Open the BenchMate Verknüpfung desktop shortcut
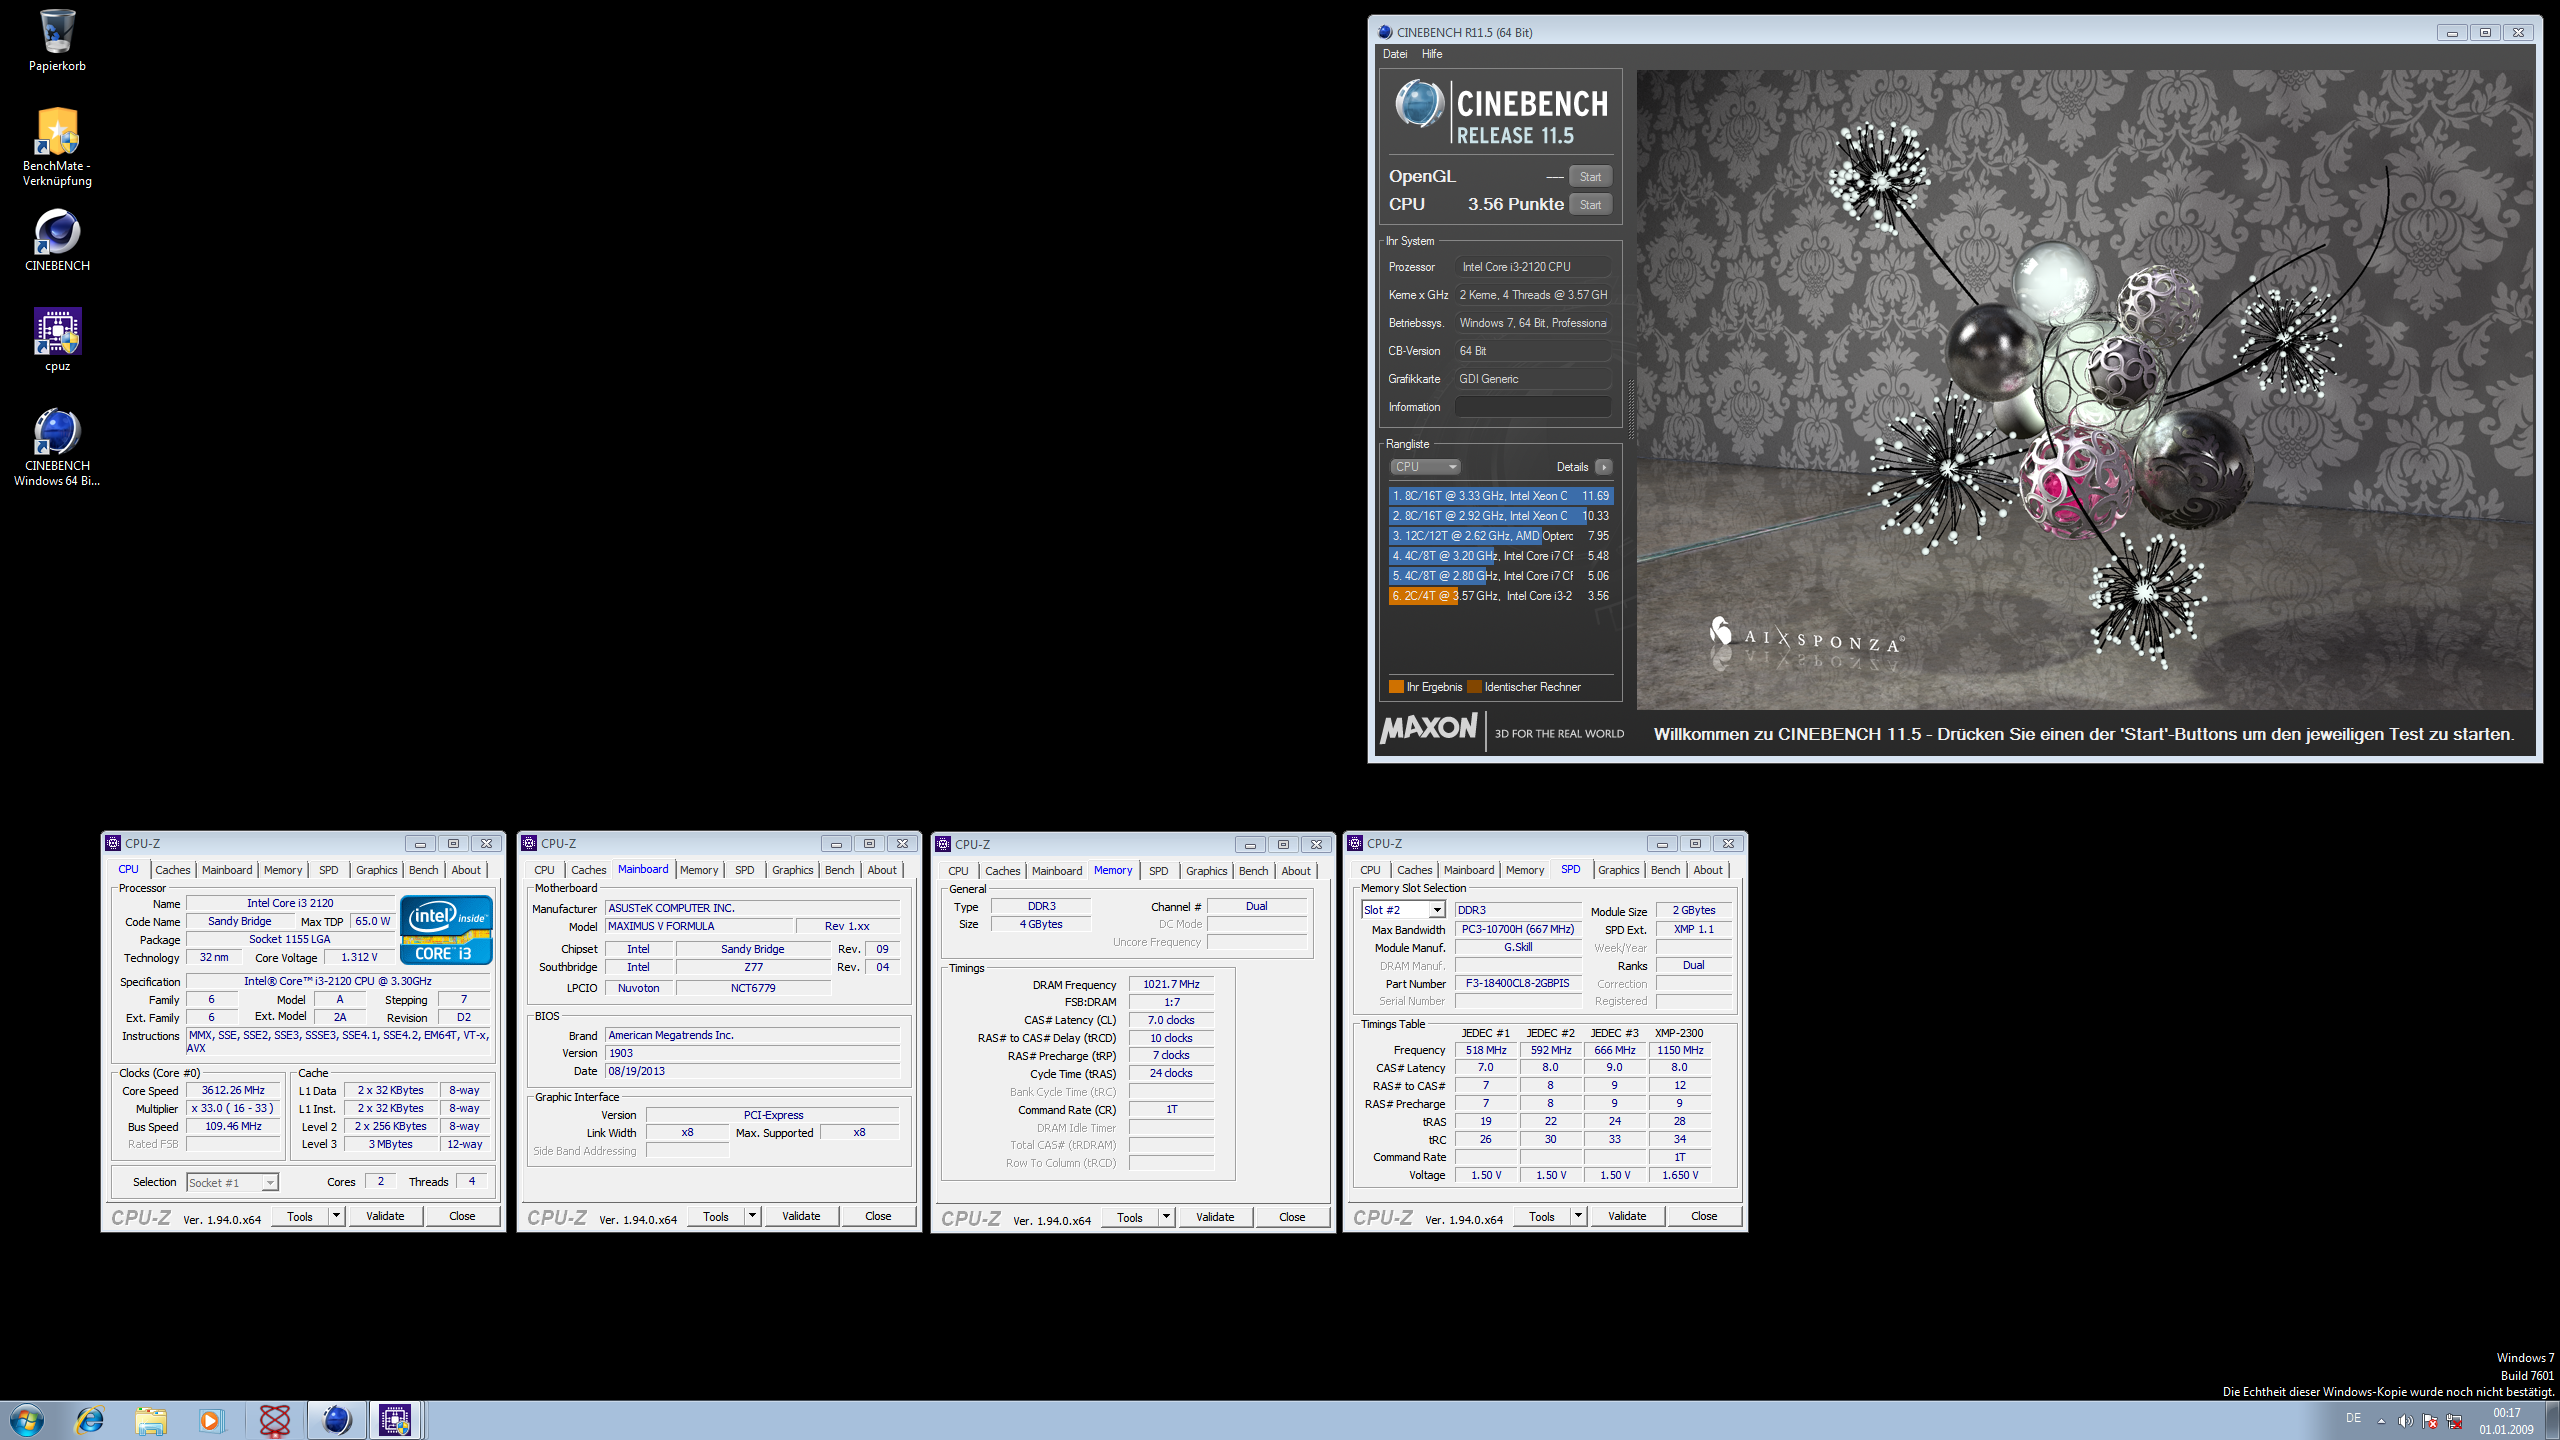This screenshot has height=1440, width=2560. click(x=57, y=147)
